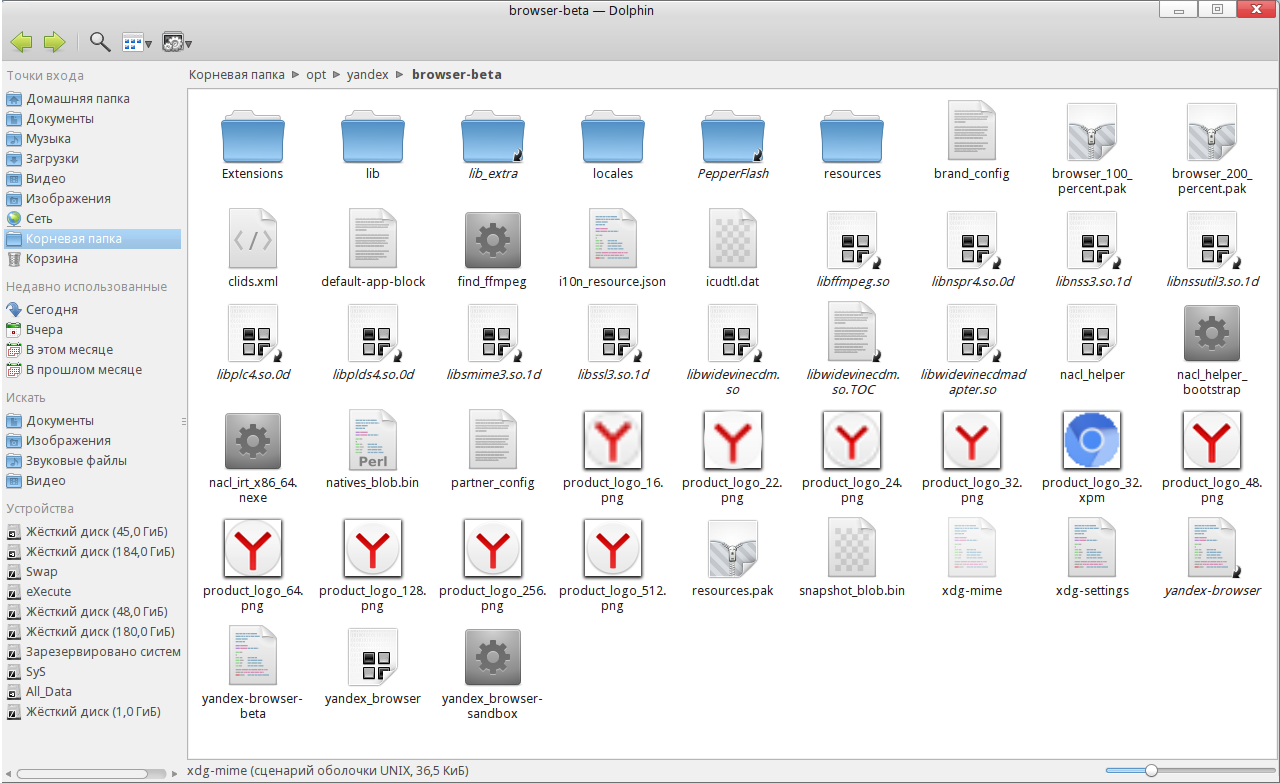The image size is (1280, 783).
Task: Select the nacl_helper_bootstrap executable
Action: (x=1212, y=350)
